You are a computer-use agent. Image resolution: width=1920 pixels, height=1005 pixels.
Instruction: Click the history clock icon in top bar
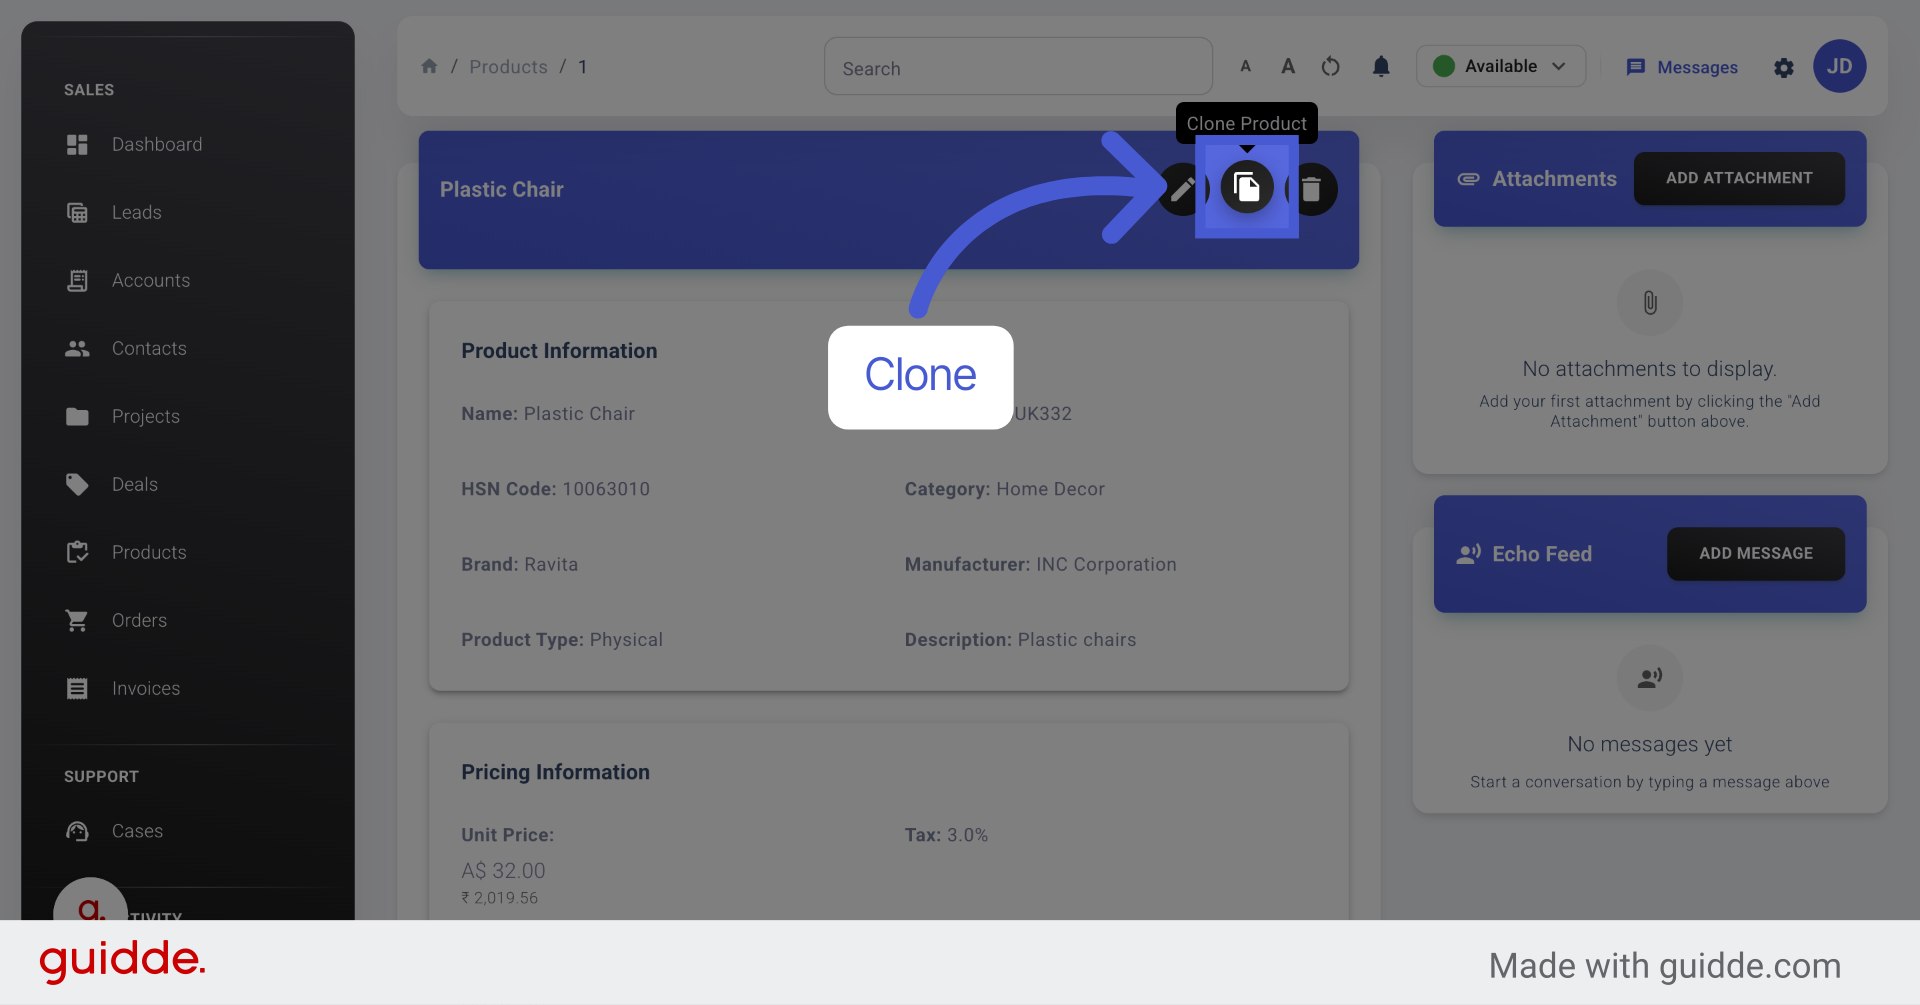[x=1330, y=66]
